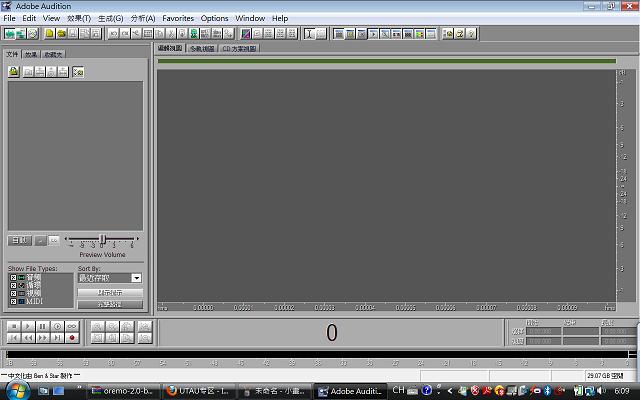Switch to the CD 方案视图 tab
640x400 pixels.
(239, 49)
